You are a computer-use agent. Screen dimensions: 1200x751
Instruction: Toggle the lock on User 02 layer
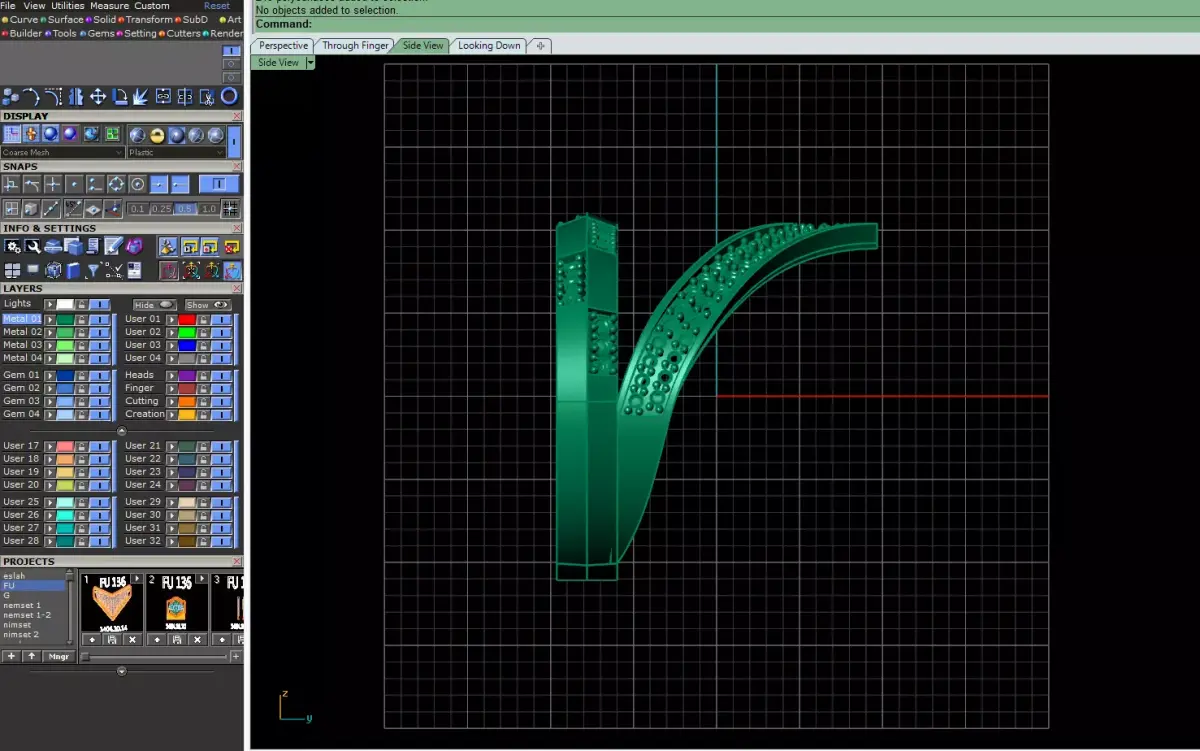tap(203, 332)
